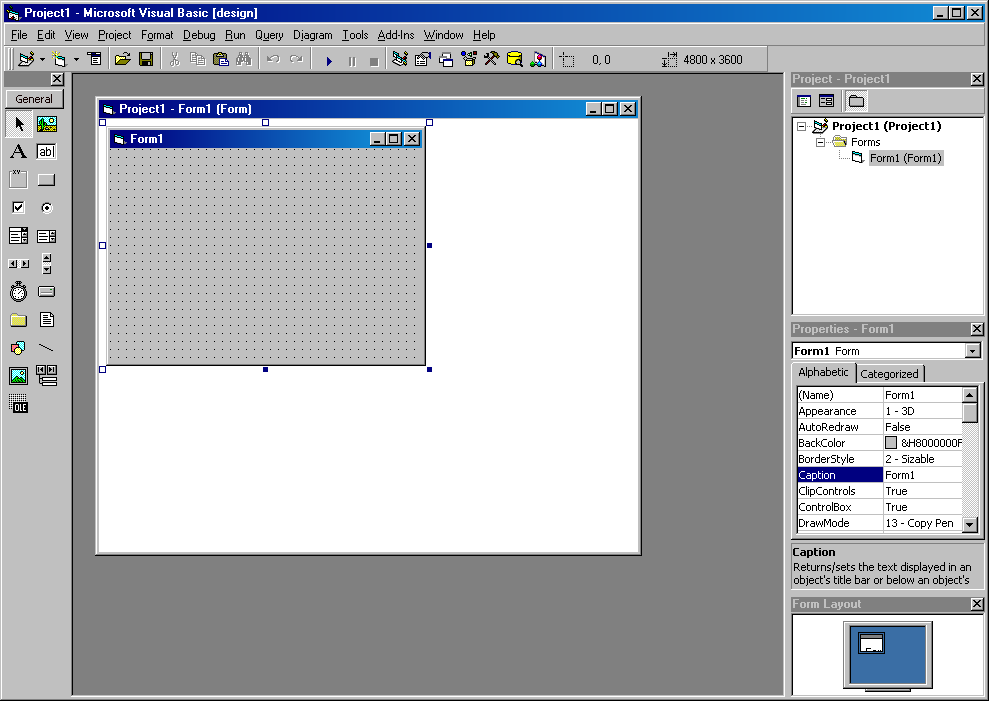Click the Add Standard EXE Project toolbar icon
The width and height of the screenshot is (989, 701).
(x=26, y=59)
